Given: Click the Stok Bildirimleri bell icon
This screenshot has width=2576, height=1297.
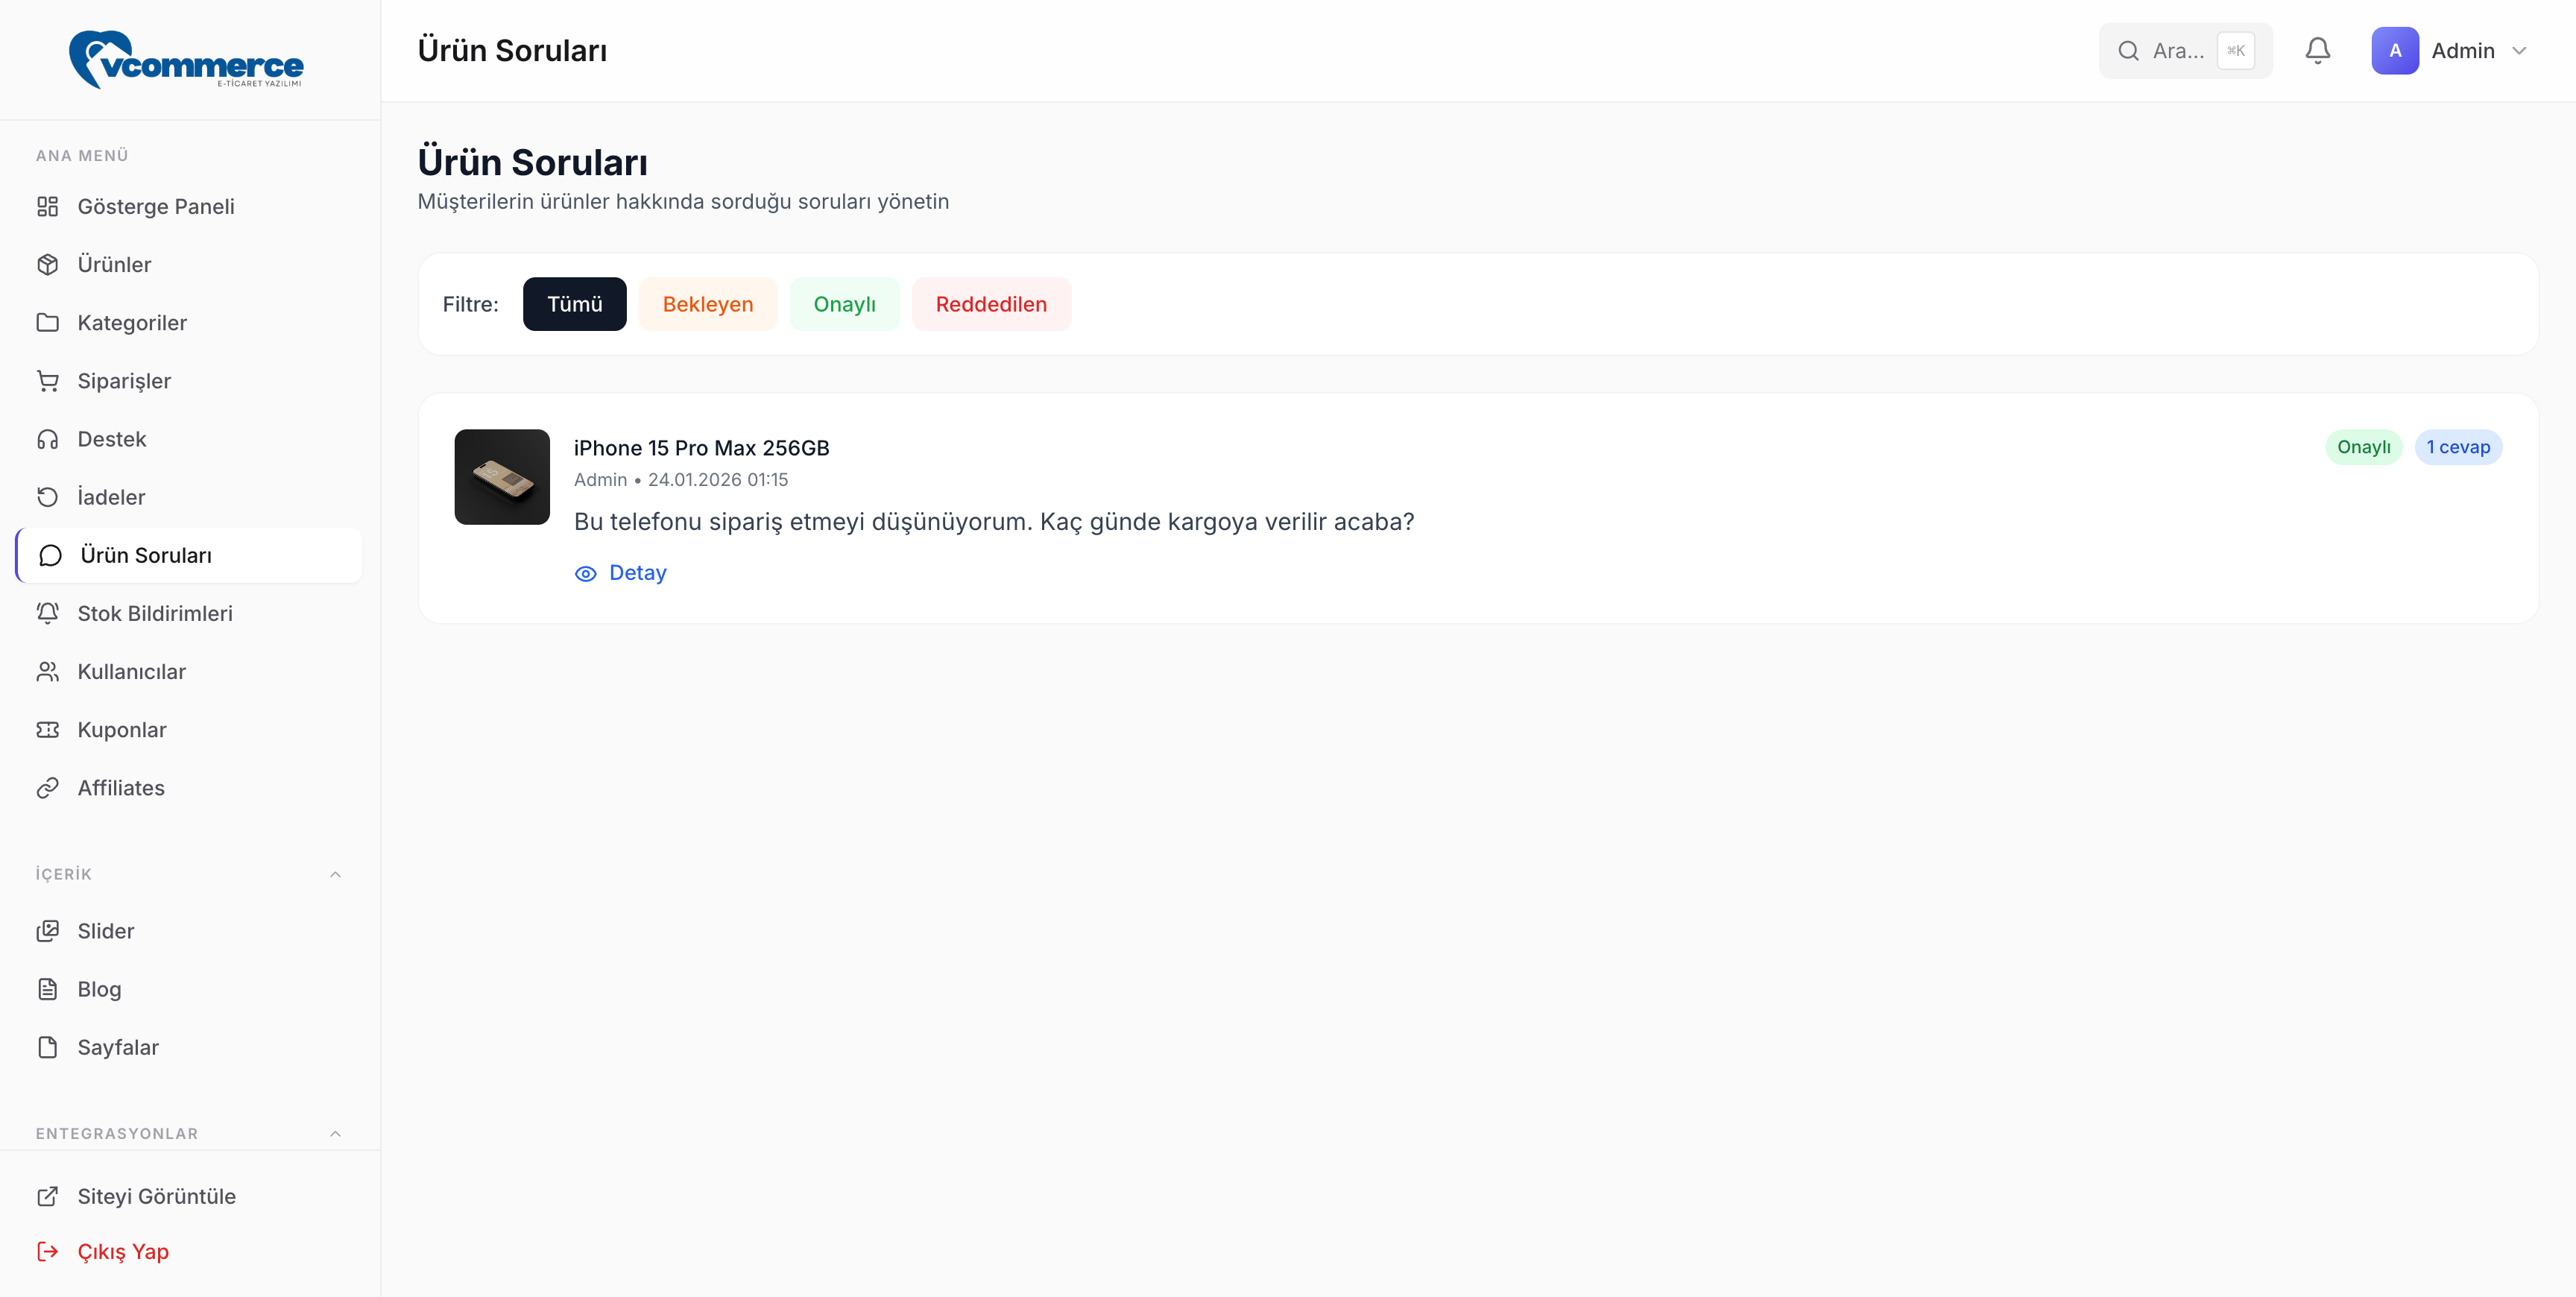Looking at the screenshot, I should (x=47, y=613).
